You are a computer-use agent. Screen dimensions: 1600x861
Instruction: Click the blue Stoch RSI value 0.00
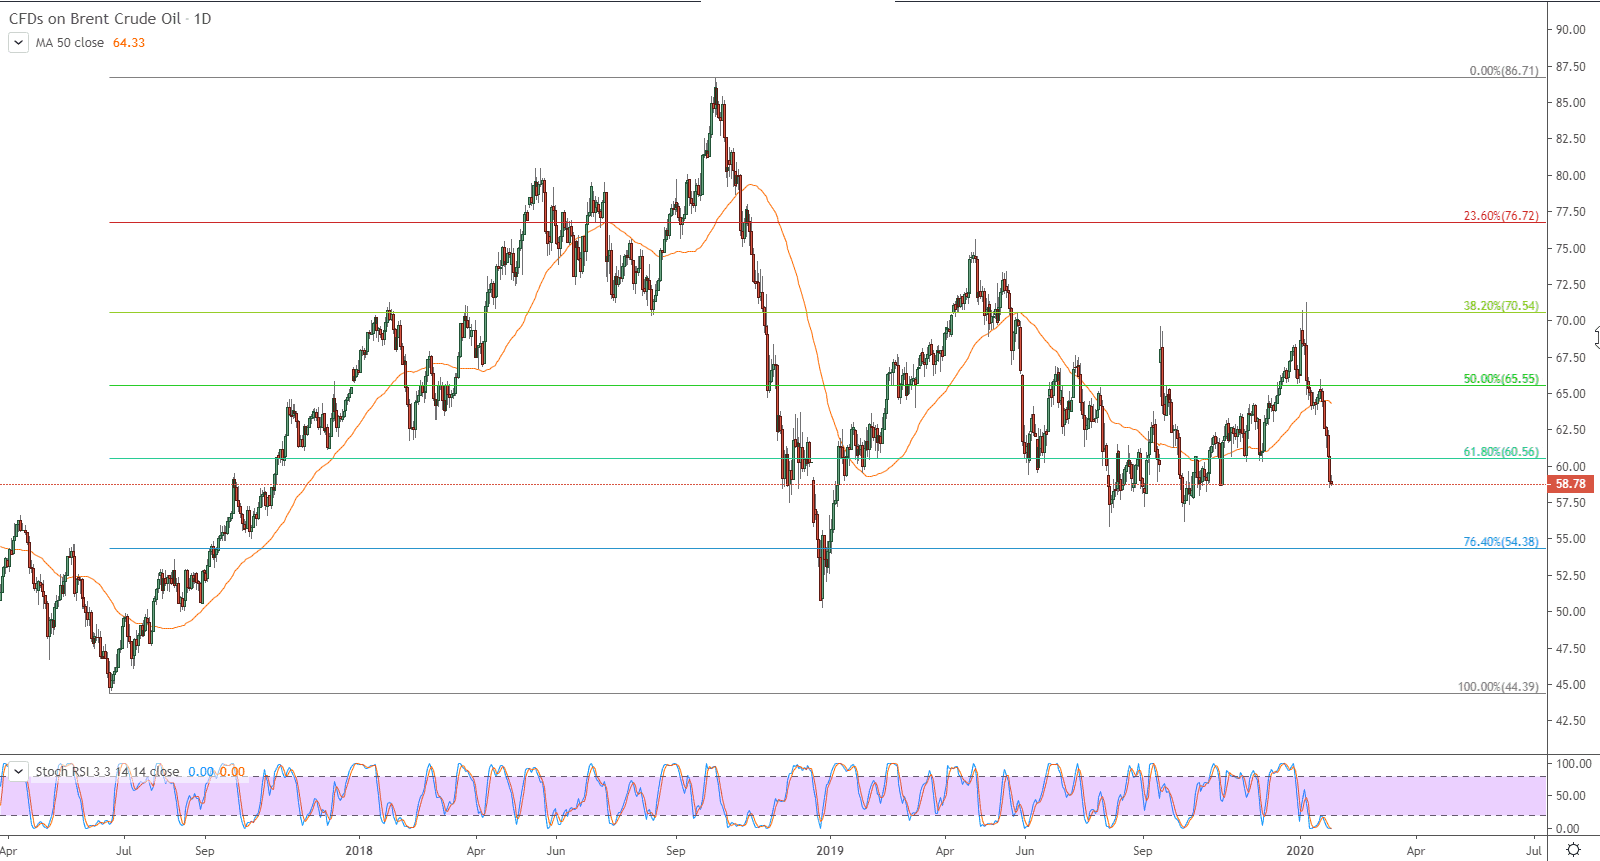201,772
